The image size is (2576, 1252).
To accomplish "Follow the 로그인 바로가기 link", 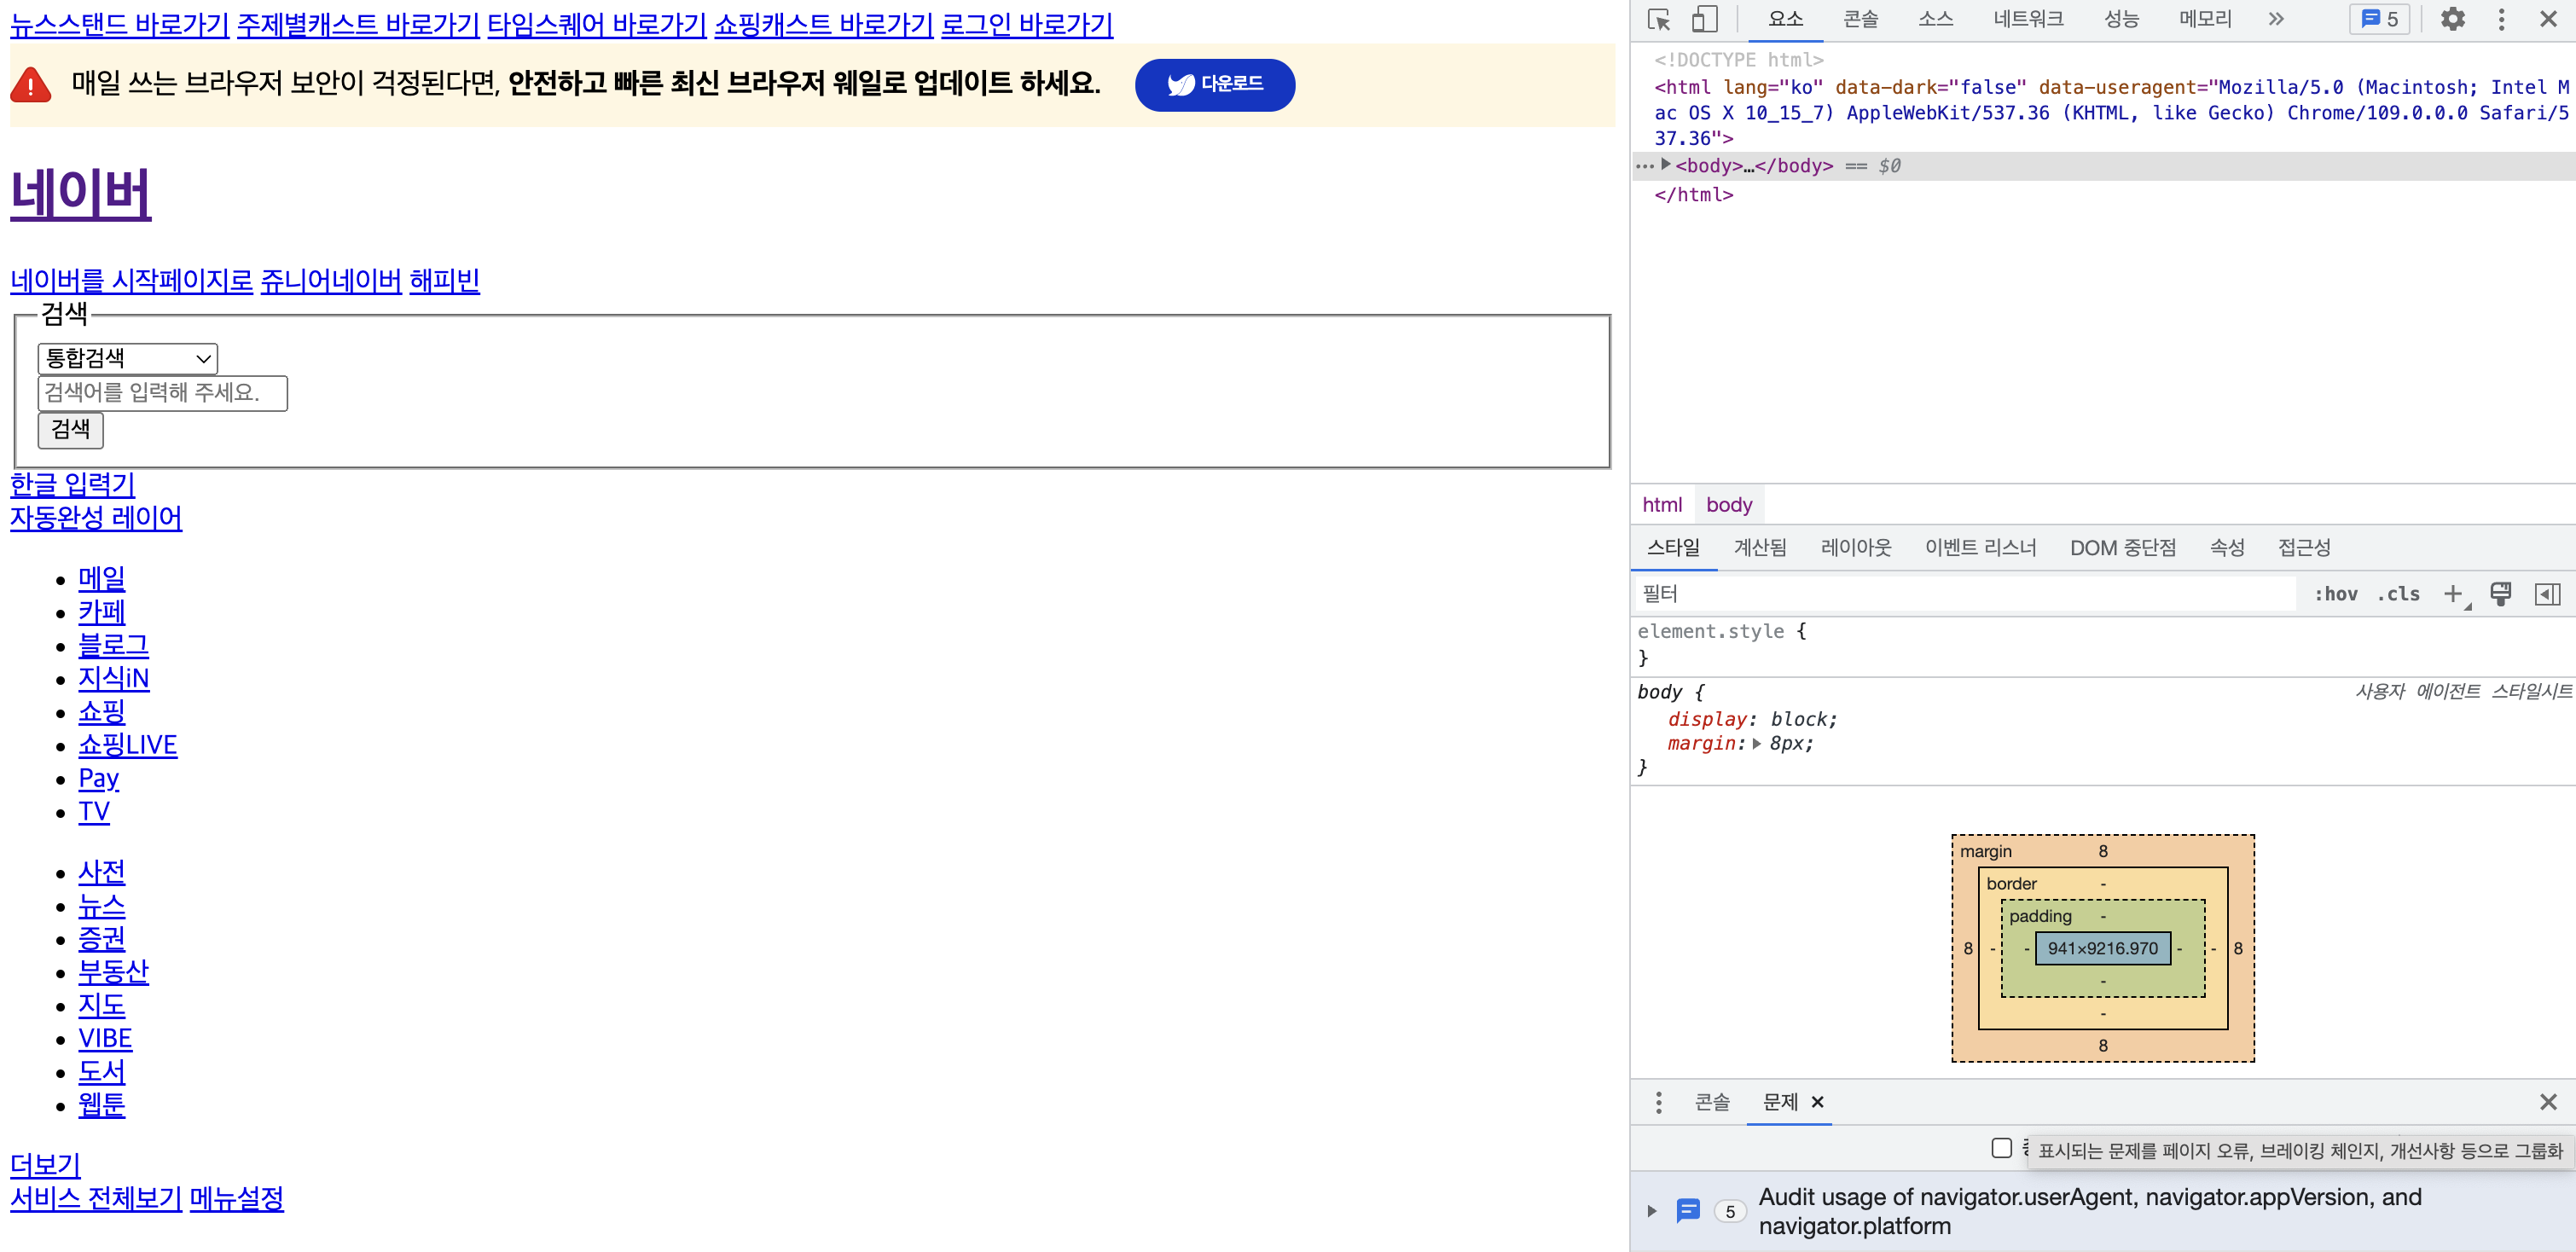I will pyautogui.click(x=1026, y=25).
